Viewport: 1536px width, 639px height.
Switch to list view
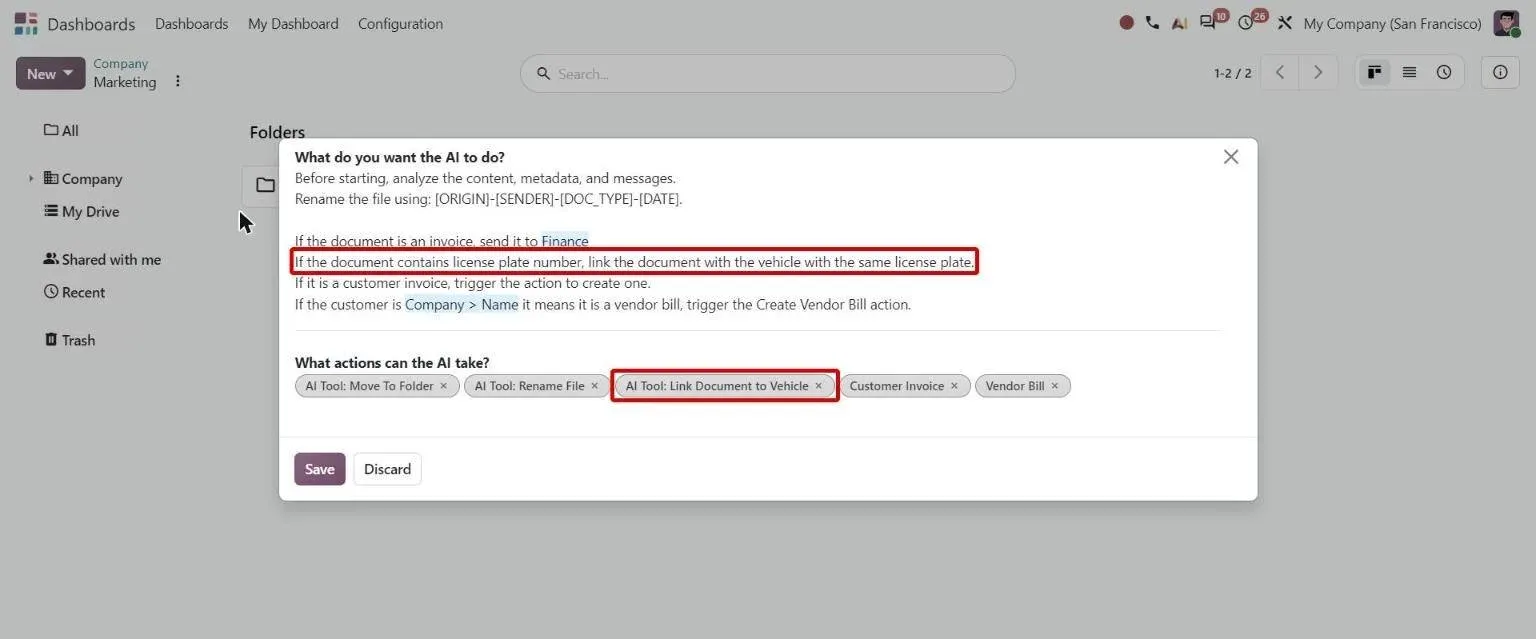point(1409,73)
